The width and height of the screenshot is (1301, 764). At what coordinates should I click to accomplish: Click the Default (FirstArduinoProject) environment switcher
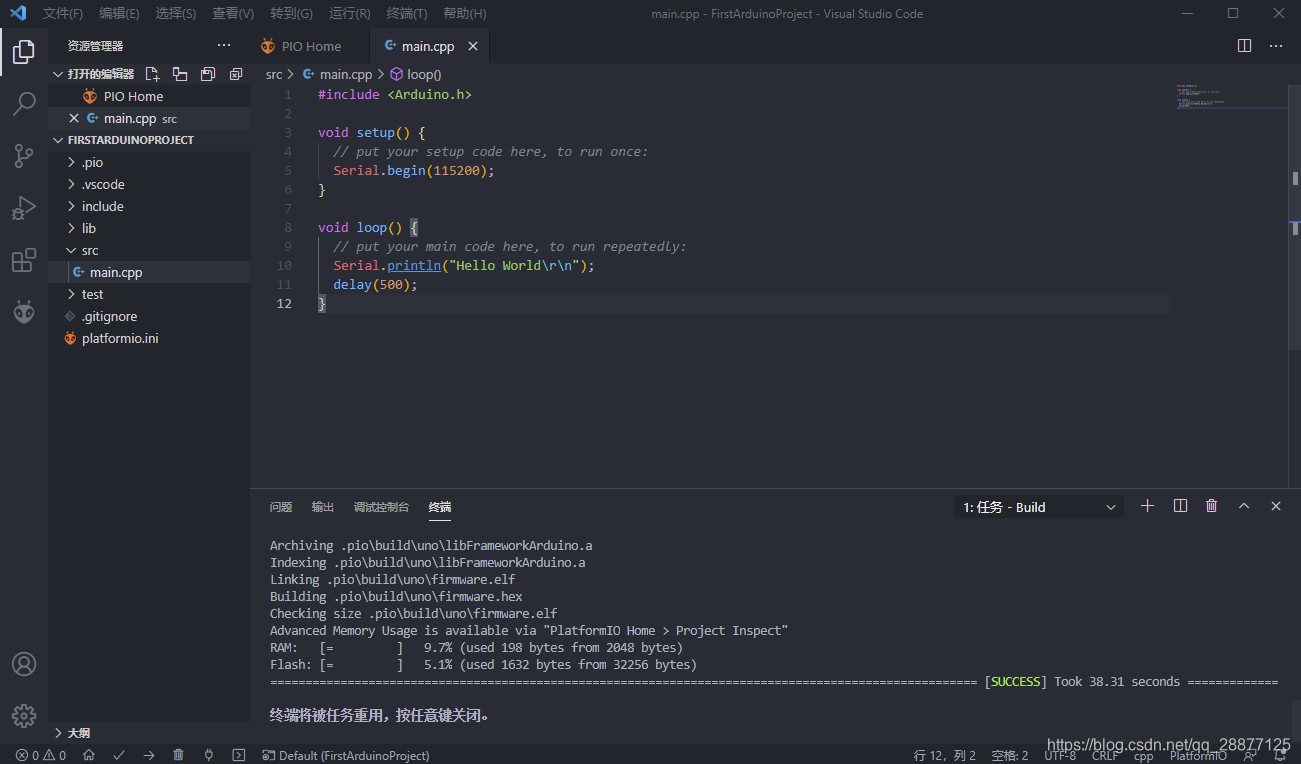346,755
